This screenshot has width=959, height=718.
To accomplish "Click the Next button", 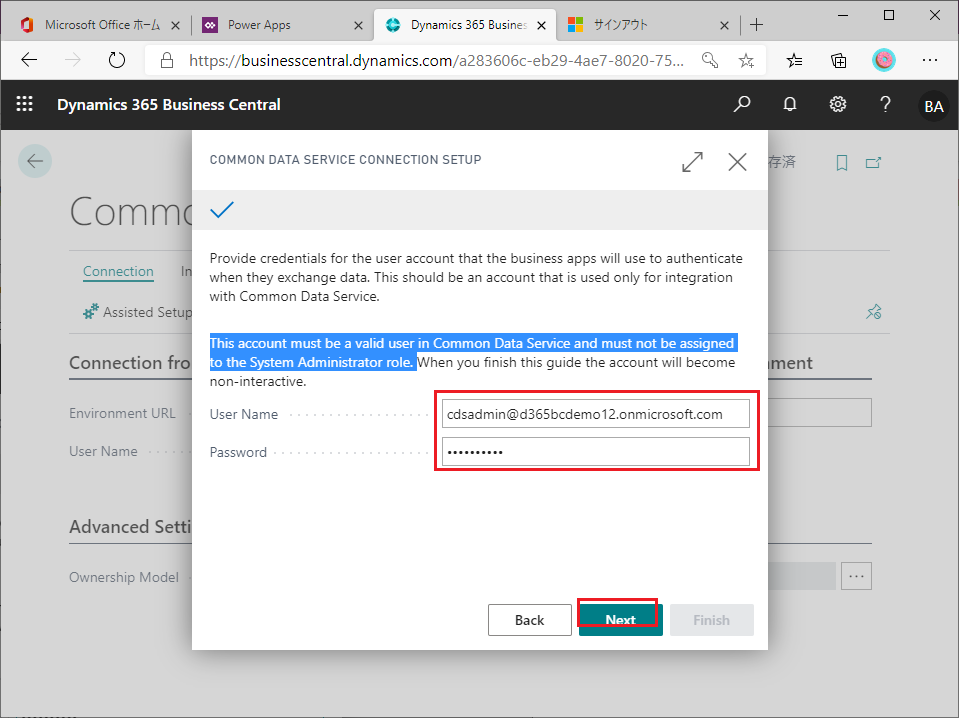I will tap(620, 620).
